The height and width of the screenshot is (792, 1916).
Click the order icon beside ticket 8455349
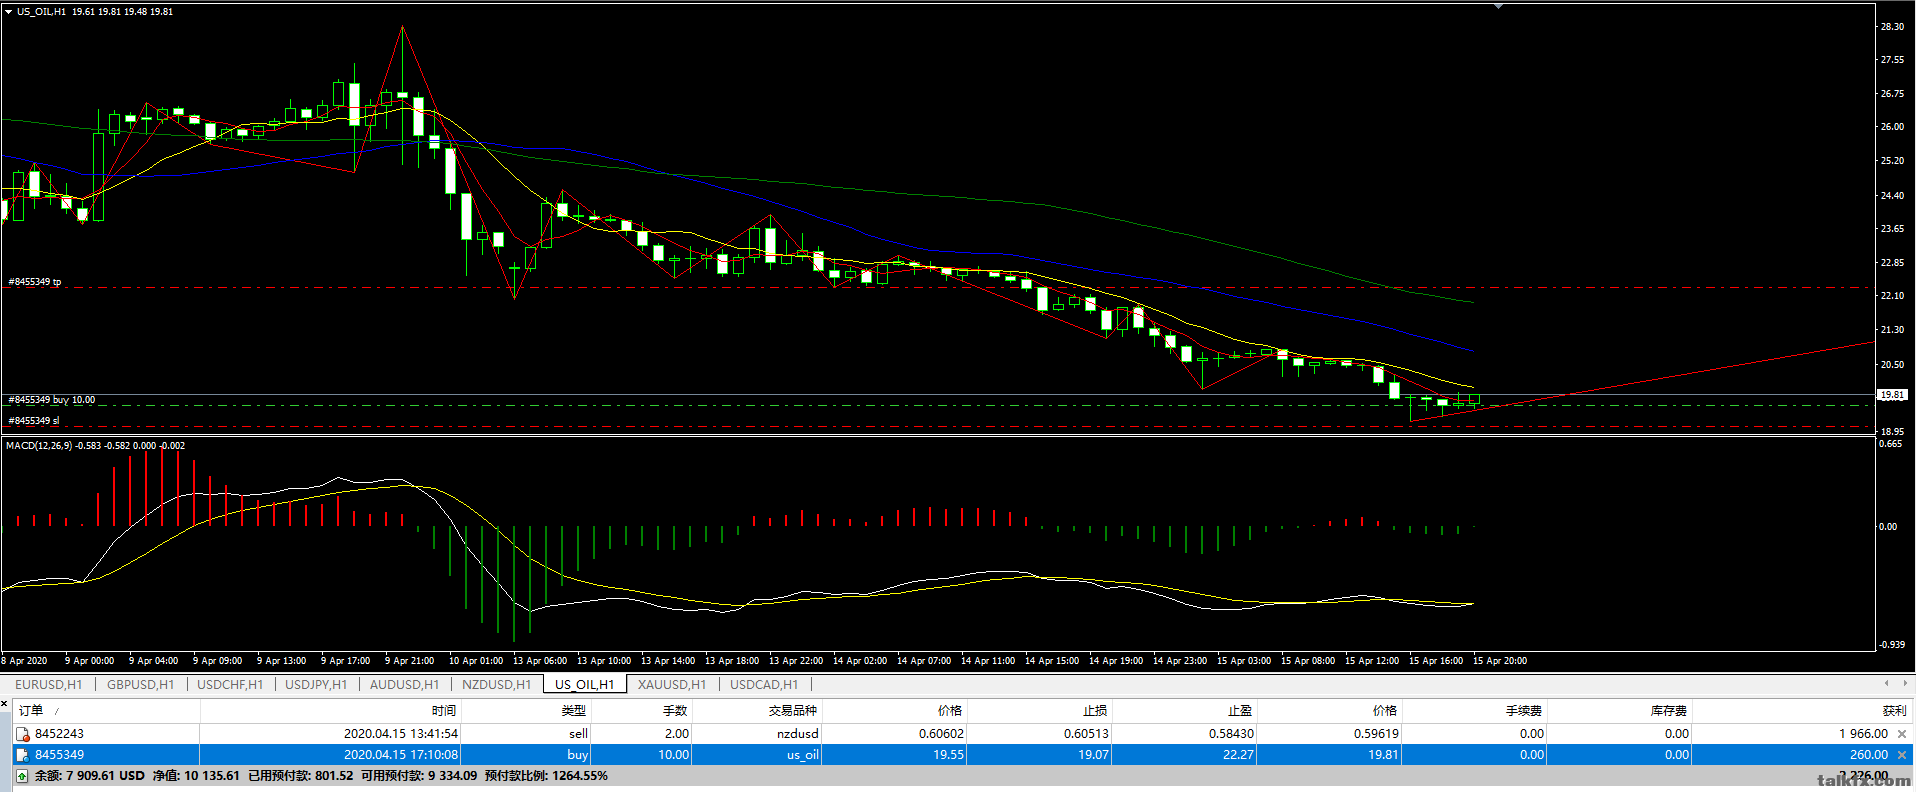tap(22, 755)
